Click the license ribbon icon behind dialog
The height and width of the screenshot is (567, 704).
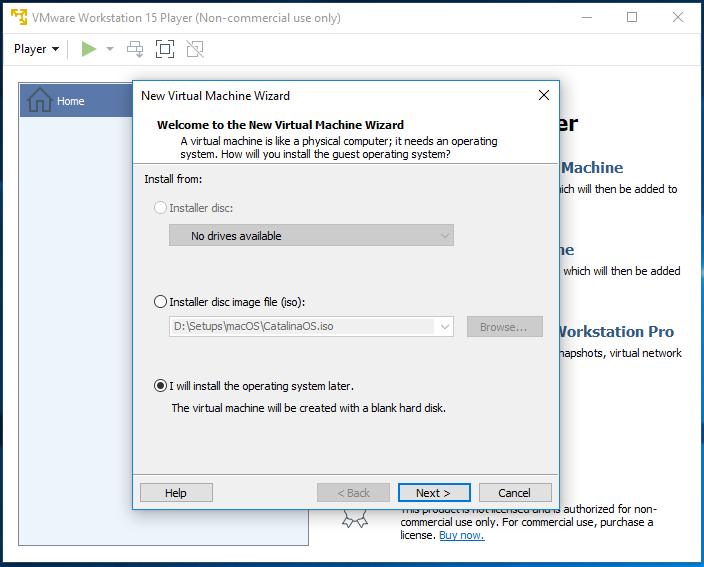(355, 519)
